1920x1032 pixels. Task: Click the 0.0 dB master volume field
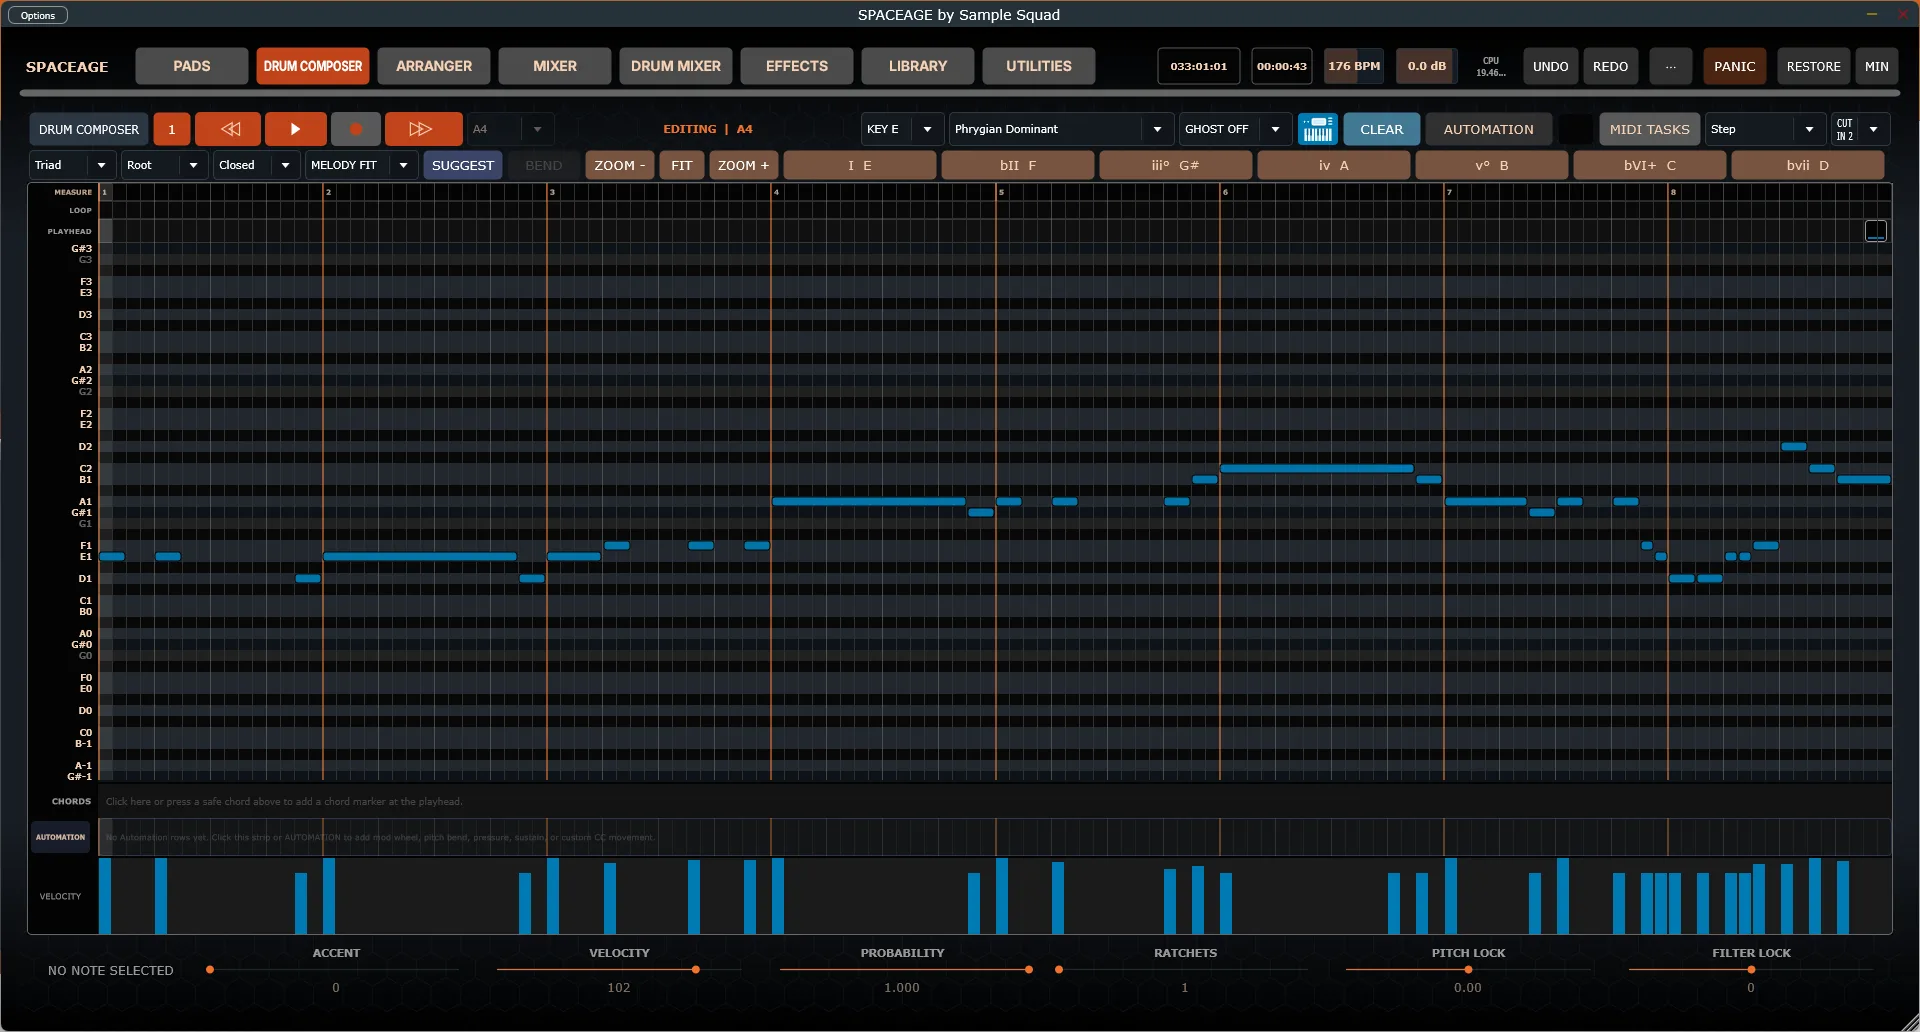[x=1427, y=66]
